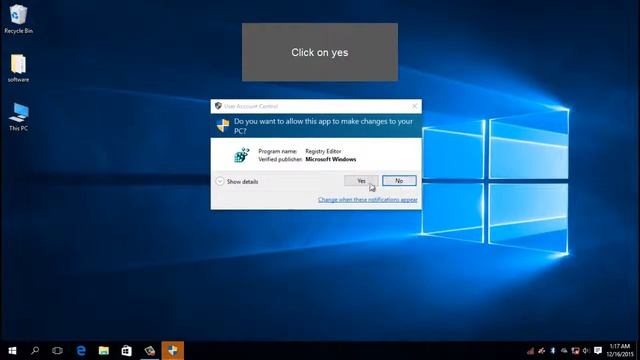Click the 'Microsoft Windows' publisher text

[331, 159]
